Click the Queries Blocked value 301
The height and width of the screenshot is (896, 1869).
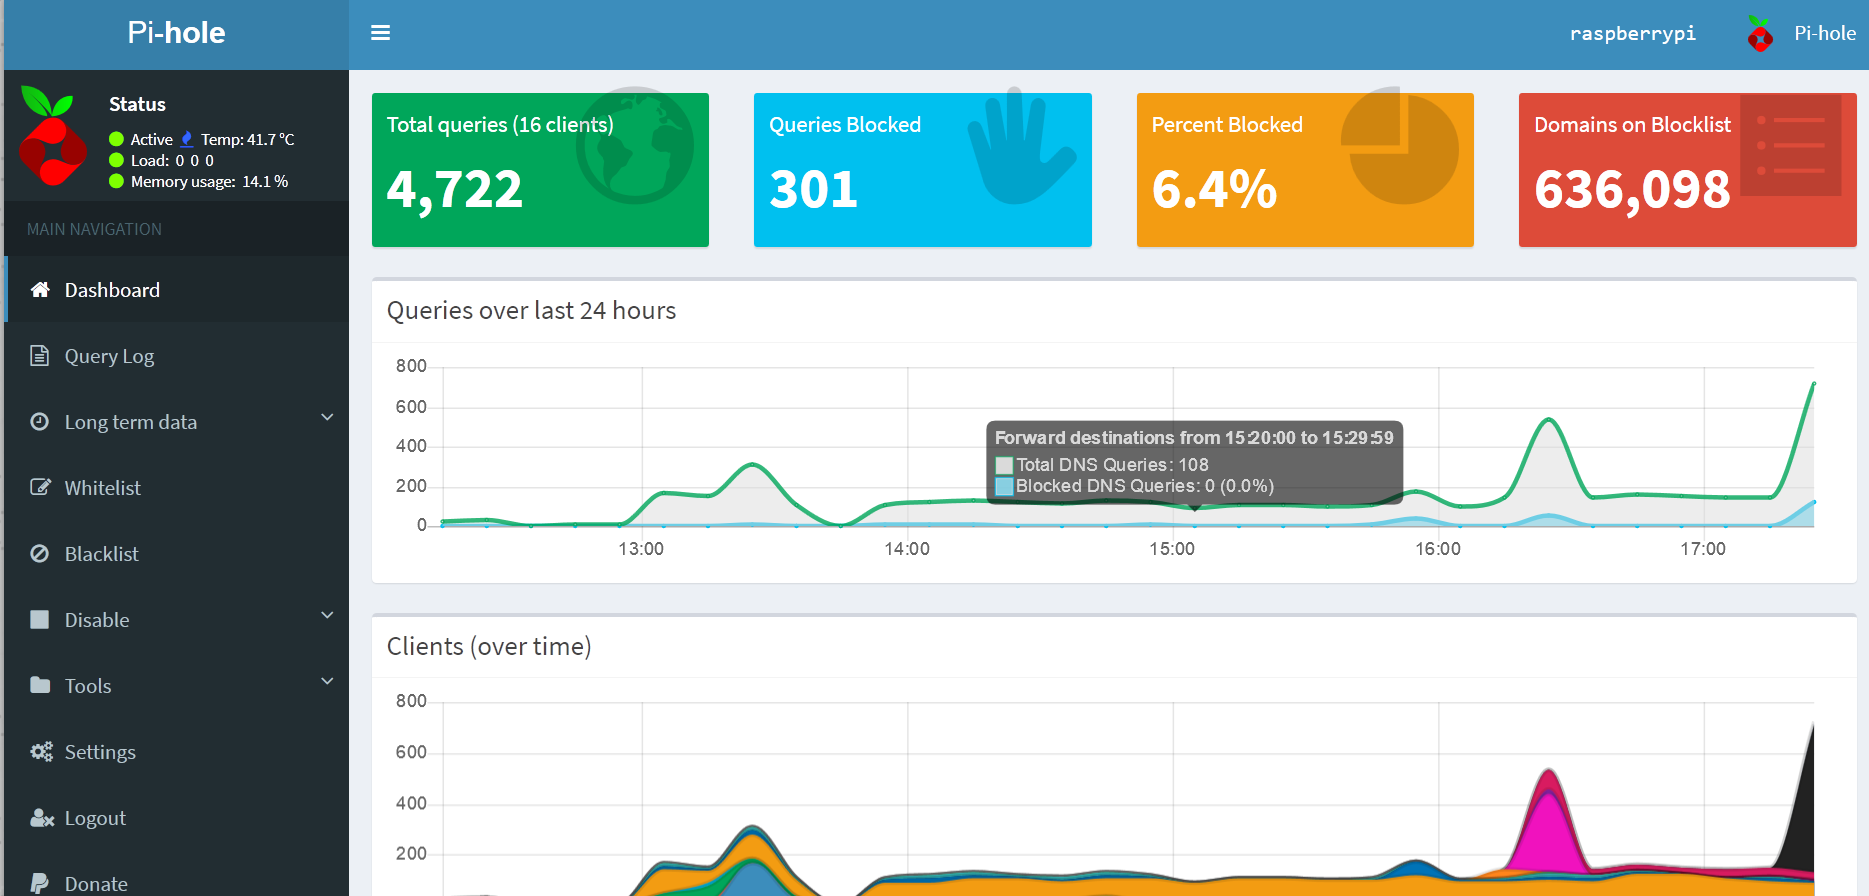(x=813, y=190)
